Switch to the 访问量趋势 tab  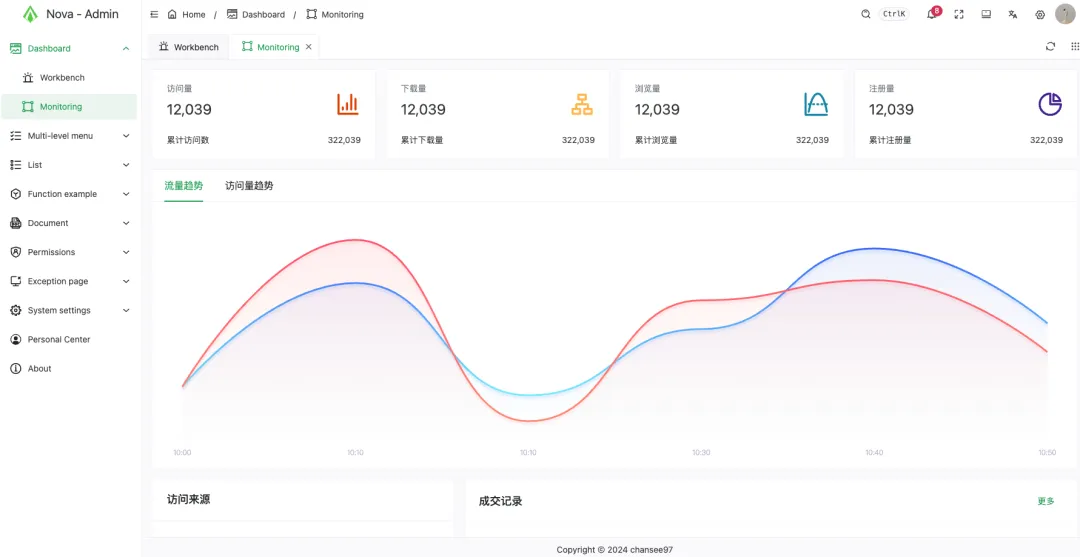click(249, 186)
